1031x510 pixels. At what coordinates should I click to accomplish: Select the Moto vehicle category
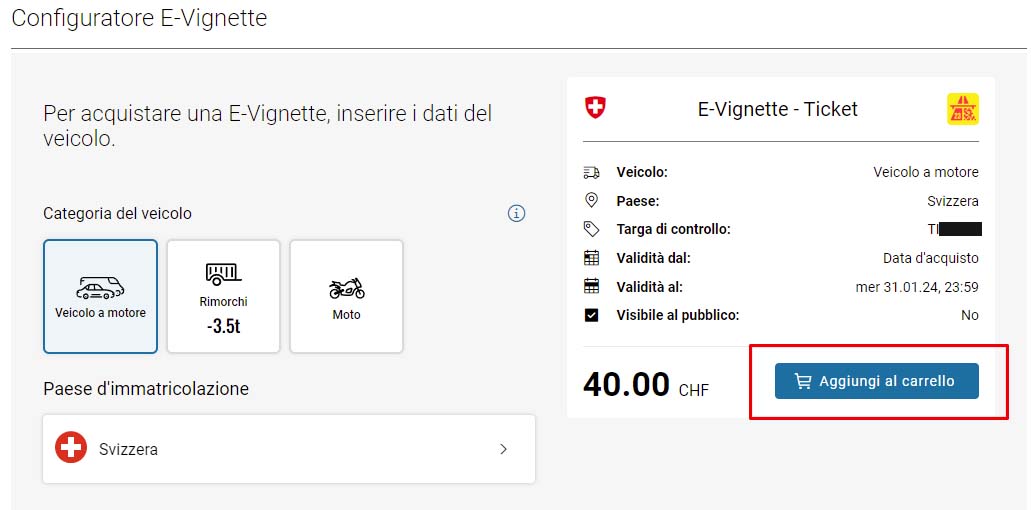346,296
